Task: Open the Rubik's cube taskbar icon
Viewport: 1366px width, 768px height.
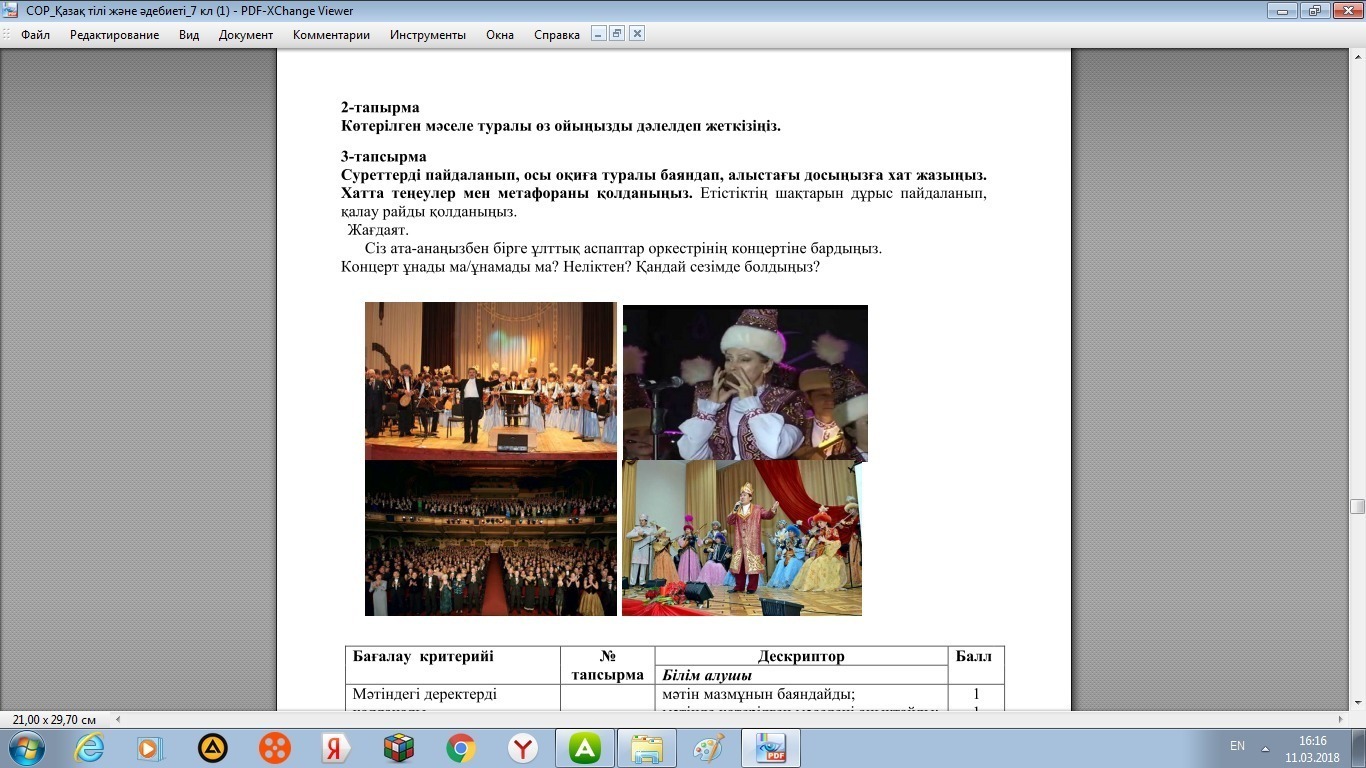Action: (398, 748)
